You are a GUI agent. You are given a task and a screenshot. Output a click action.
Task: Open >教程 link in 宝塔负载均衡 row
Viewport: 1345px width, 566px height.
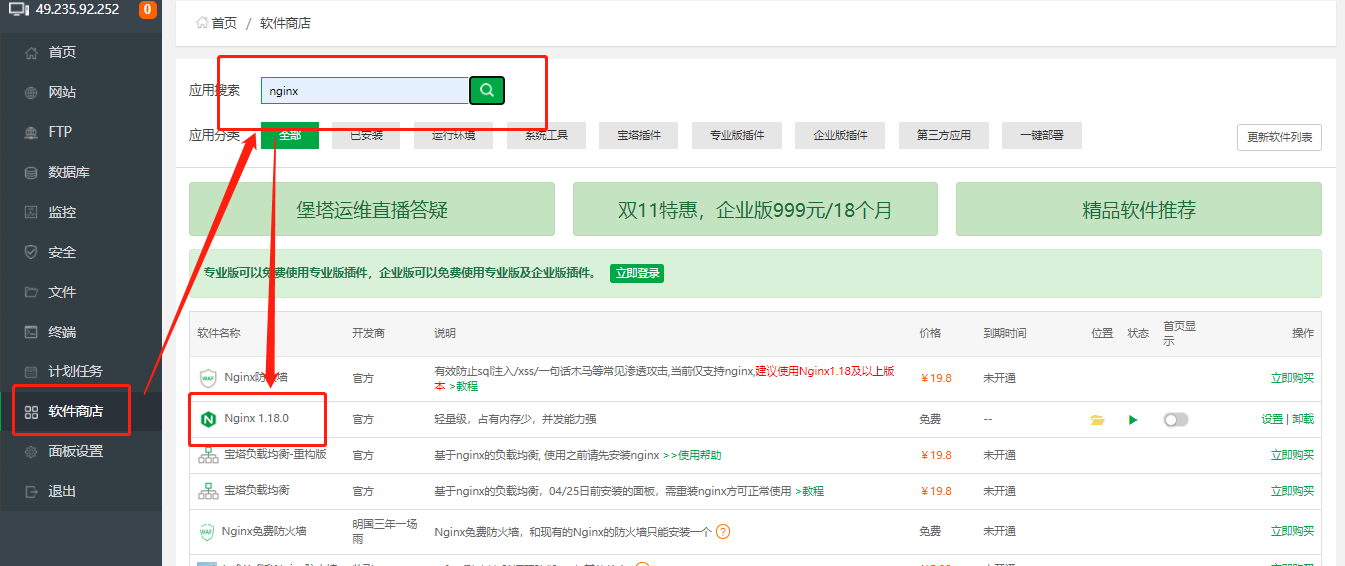(x=810, y=491)
